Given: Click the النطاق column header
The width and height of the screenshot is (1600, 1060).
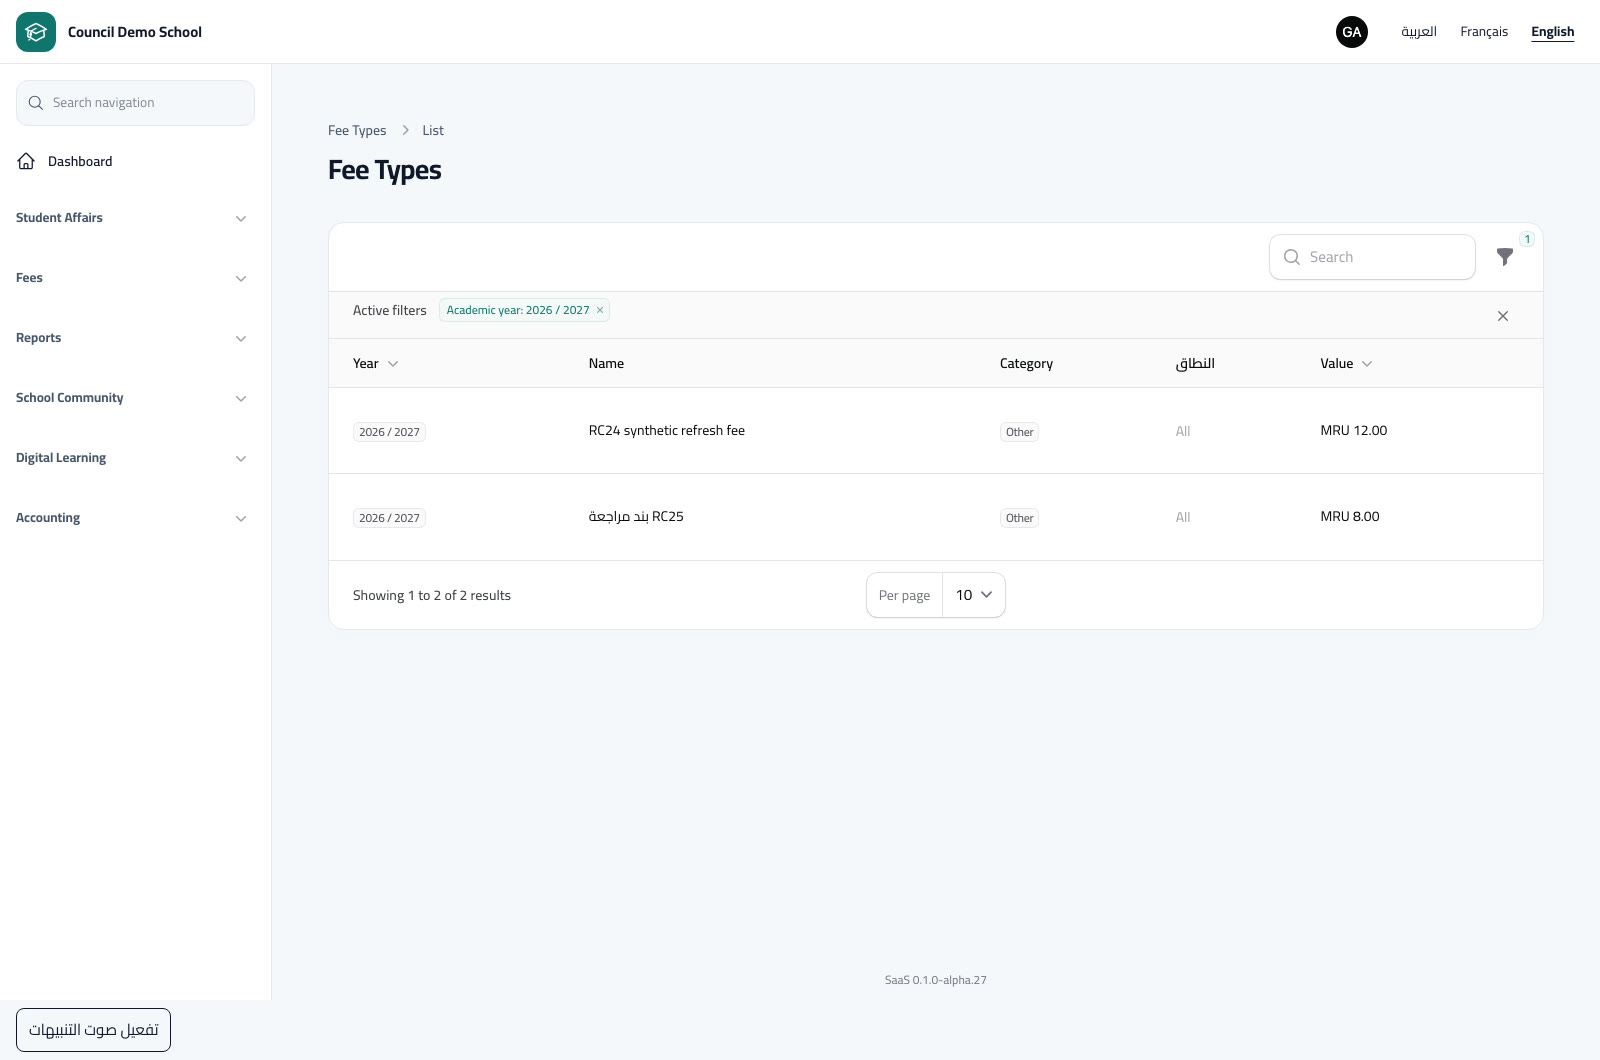Looking at the screenshot, I should tap(1195, 364).
